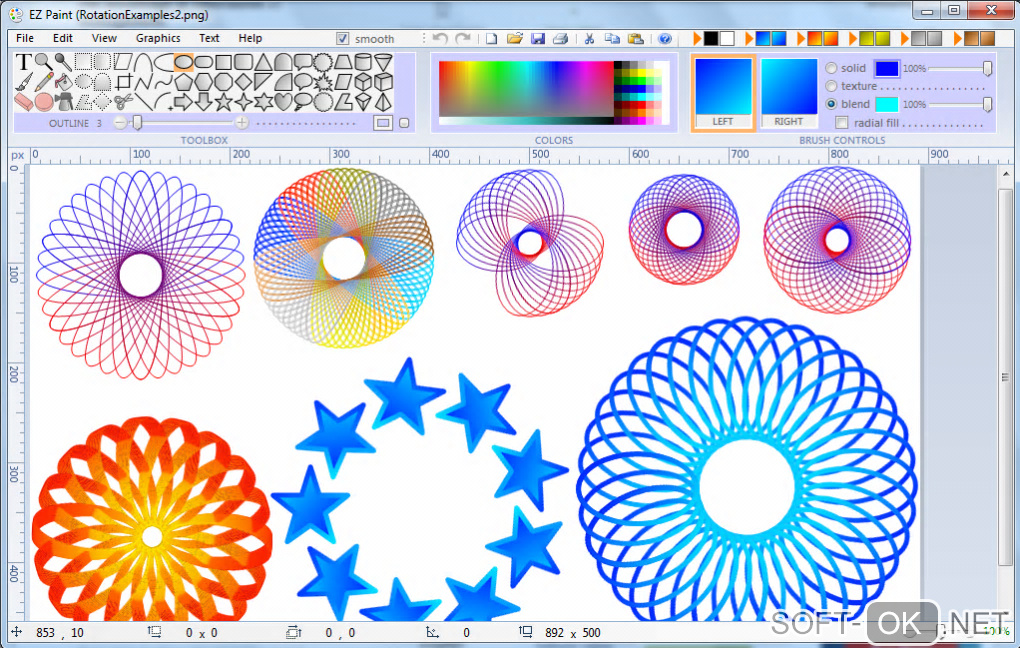Open the Edit menu
Image resolution: width=1020 pixels, height=648 pixels.
pos(62,38)
